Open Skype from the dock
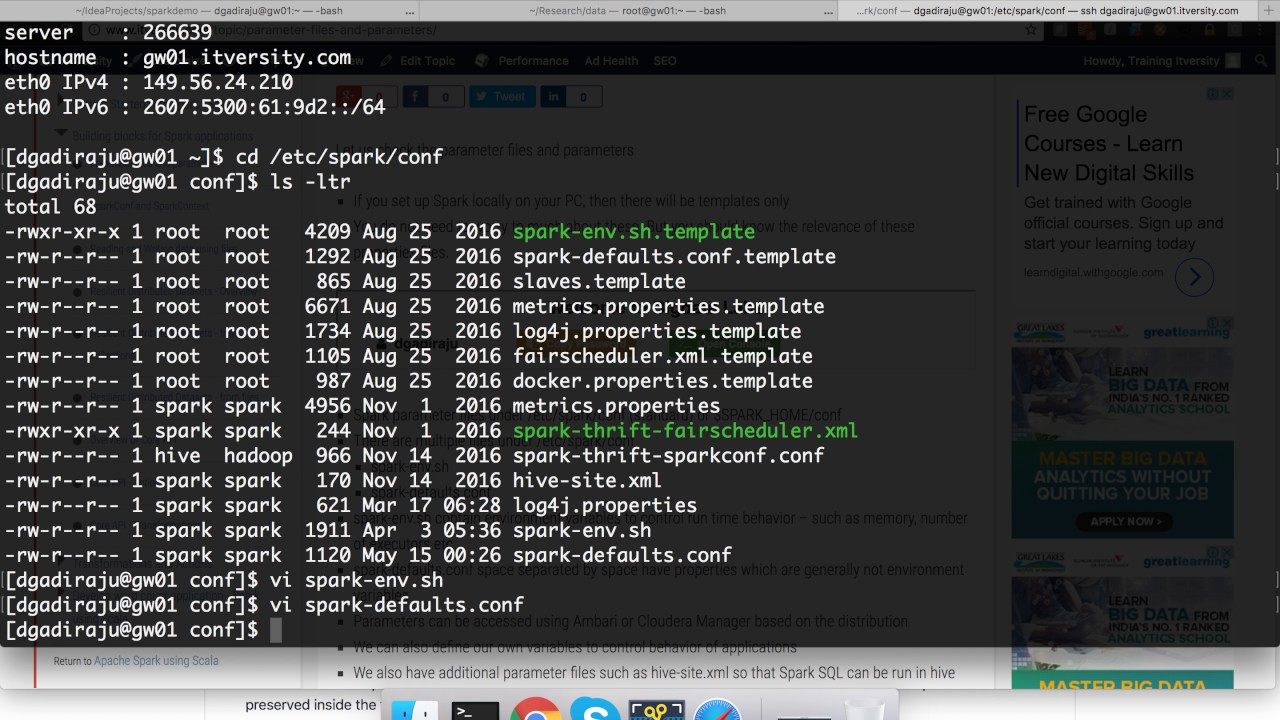The height and width of the screenshot is (720, 1280). [595, 708]
